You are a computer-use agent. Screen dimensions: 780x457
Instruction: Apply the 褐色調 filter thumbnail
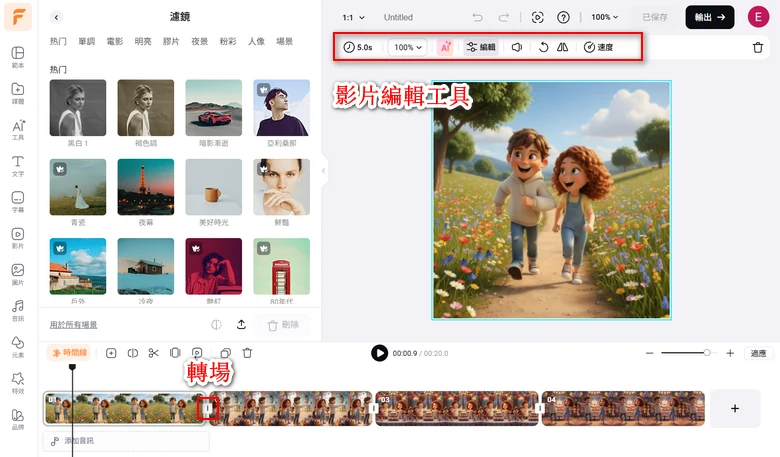coord(146,108)
